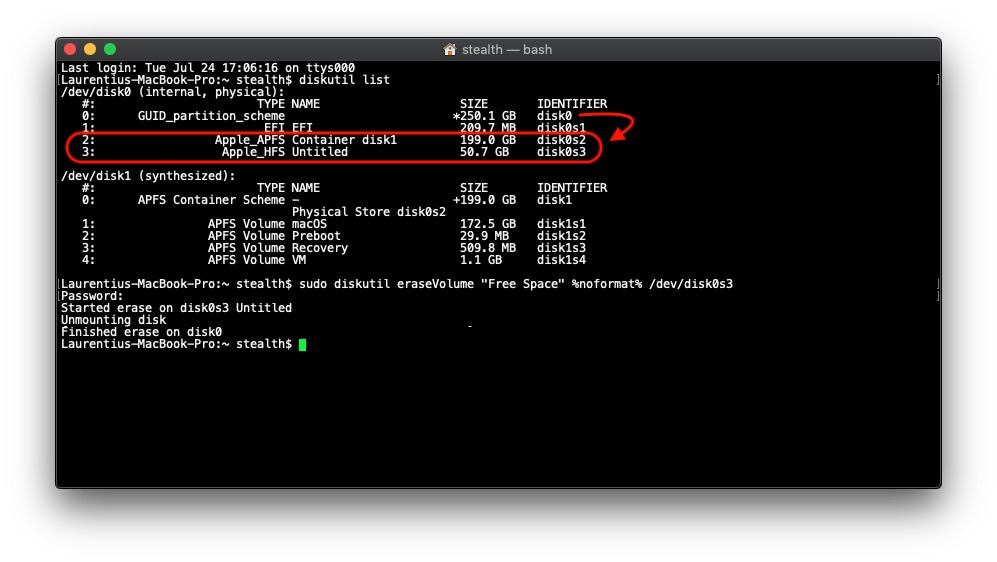Click the red curved arrow annotation

tap(625, 128)
